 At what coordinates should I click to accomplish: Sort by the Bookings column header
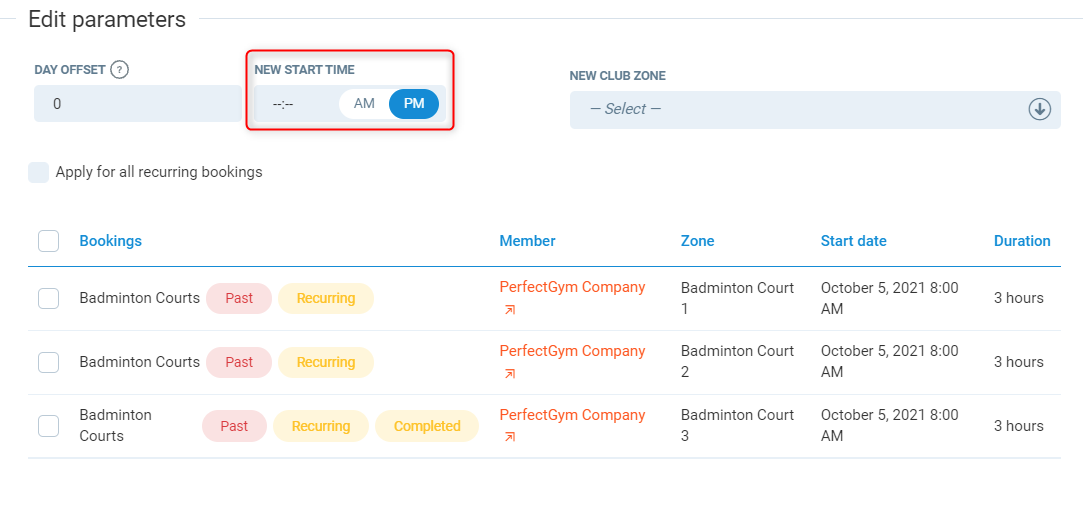pyautogui.click(x=110, y=241)
